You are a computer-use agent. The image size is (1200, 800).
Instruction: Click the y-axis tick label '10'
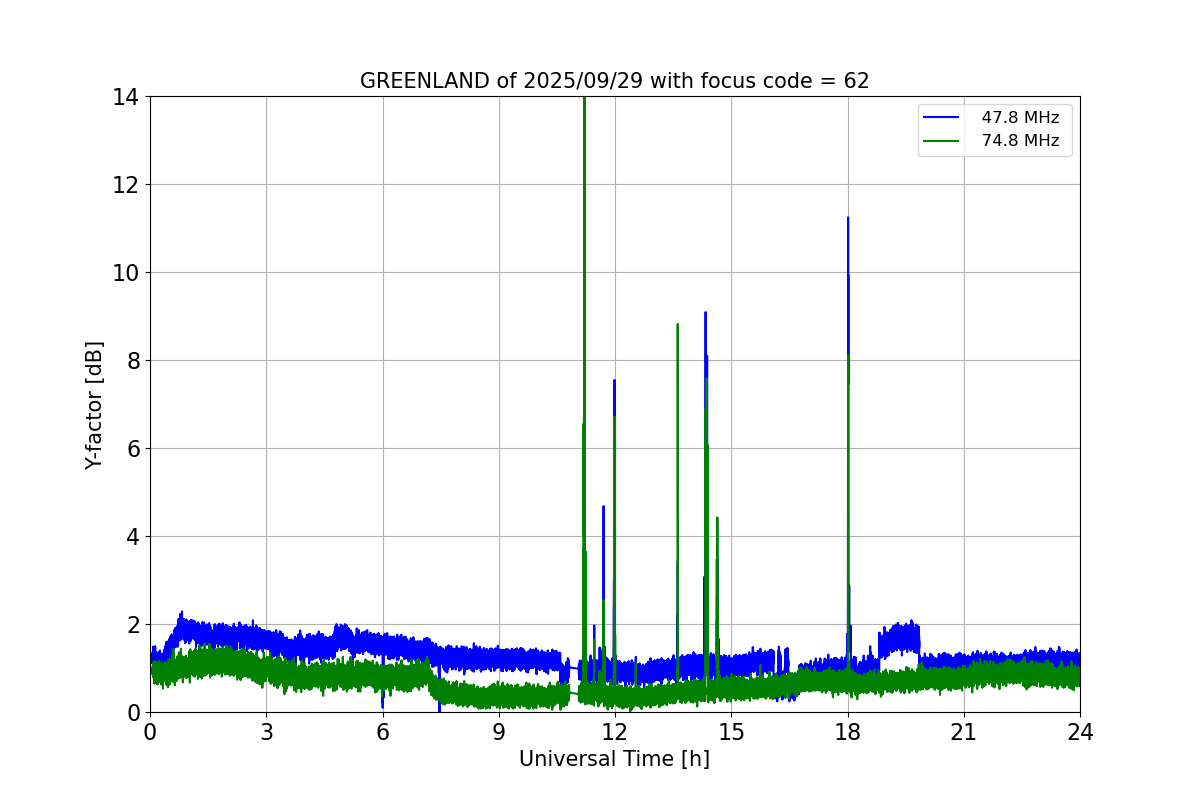click(x=125, y=273)
